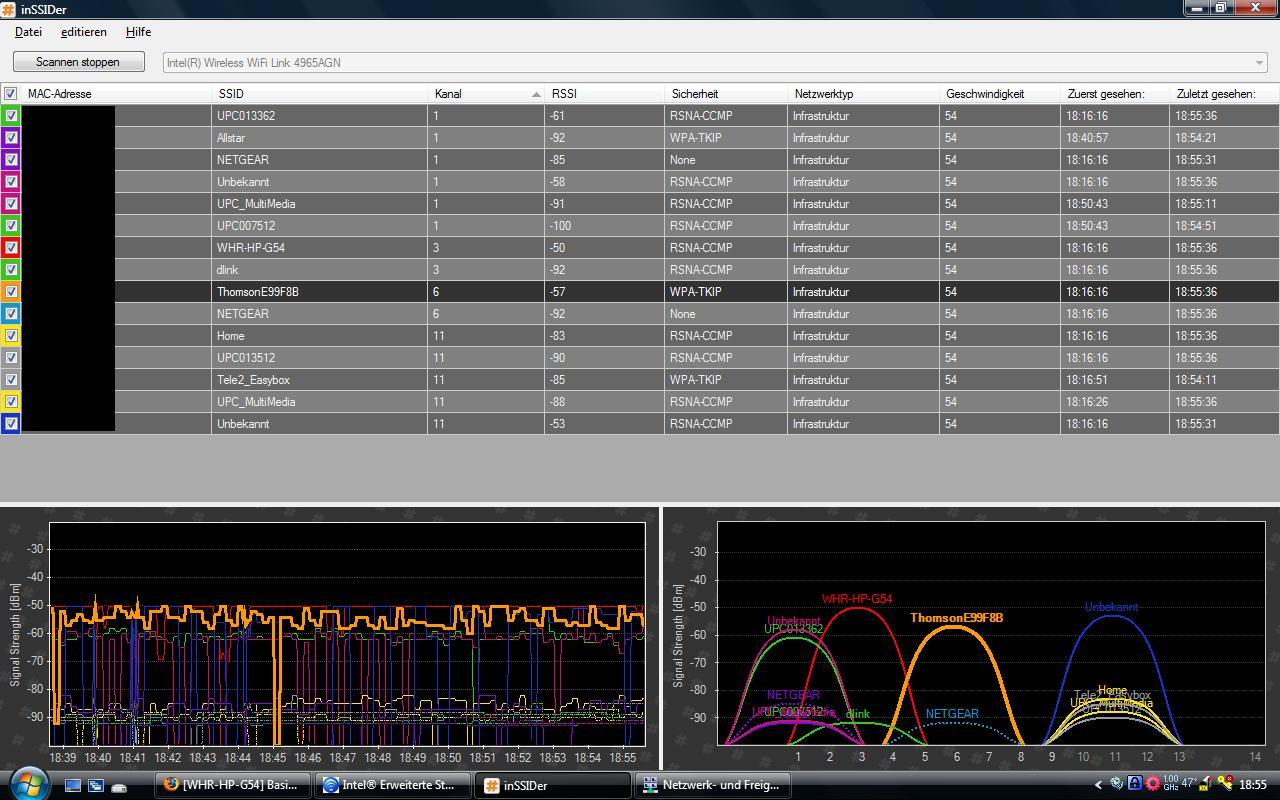Open the Datei menu
Viewport: 1280px width, 800px height.
(x=28, y=32)
